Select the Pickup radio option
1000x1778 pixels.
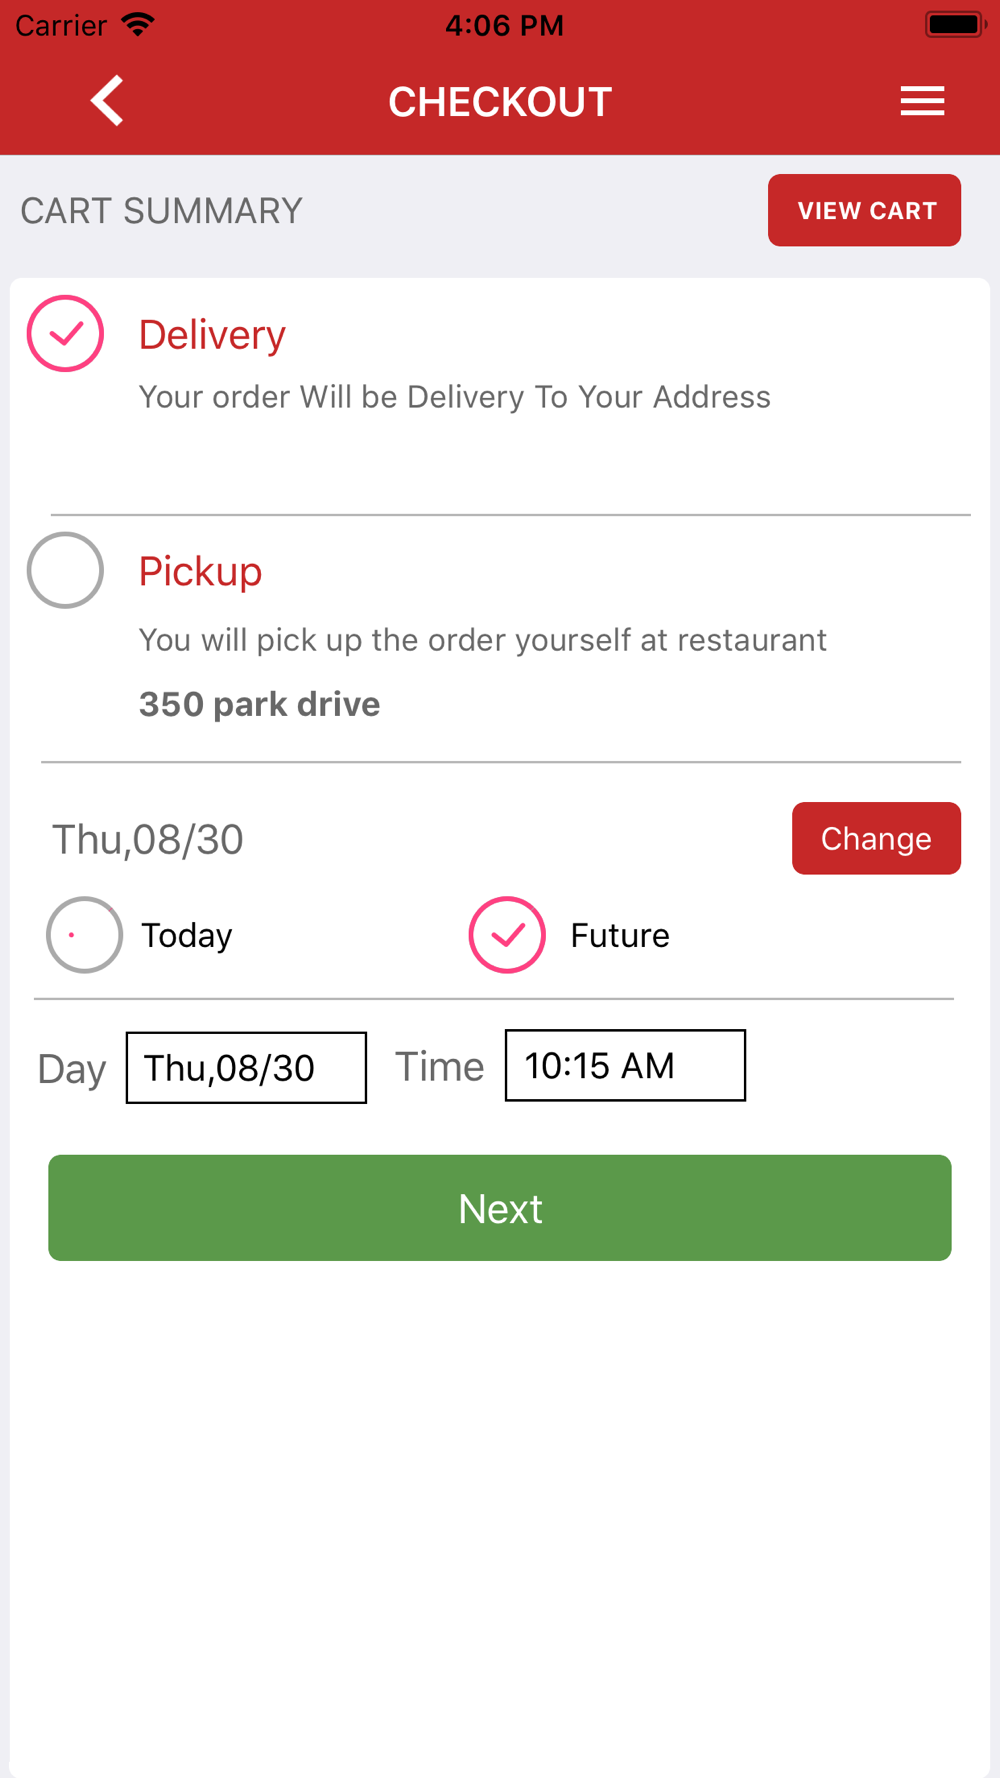coord(65,571)
